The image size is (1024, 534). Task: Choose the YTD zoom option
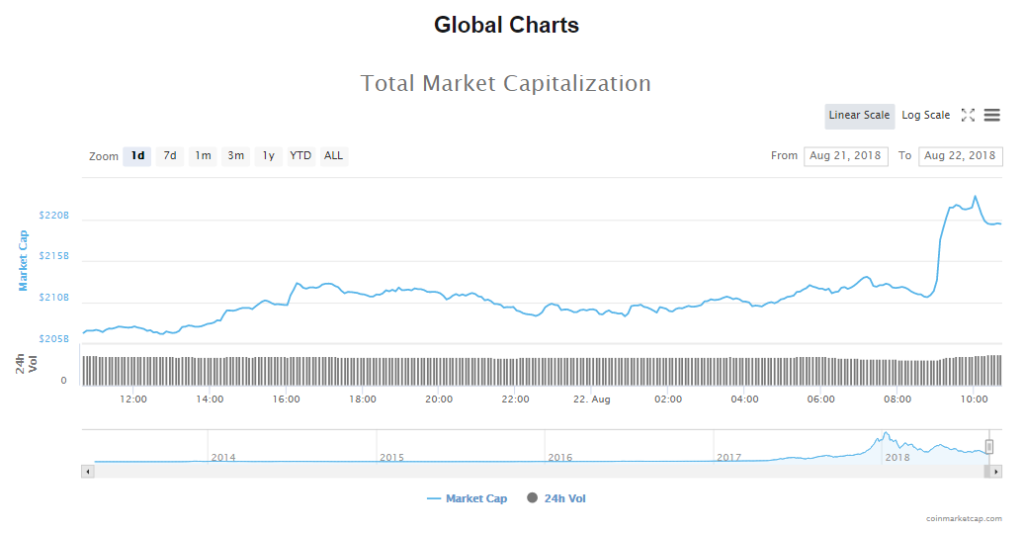300,156
